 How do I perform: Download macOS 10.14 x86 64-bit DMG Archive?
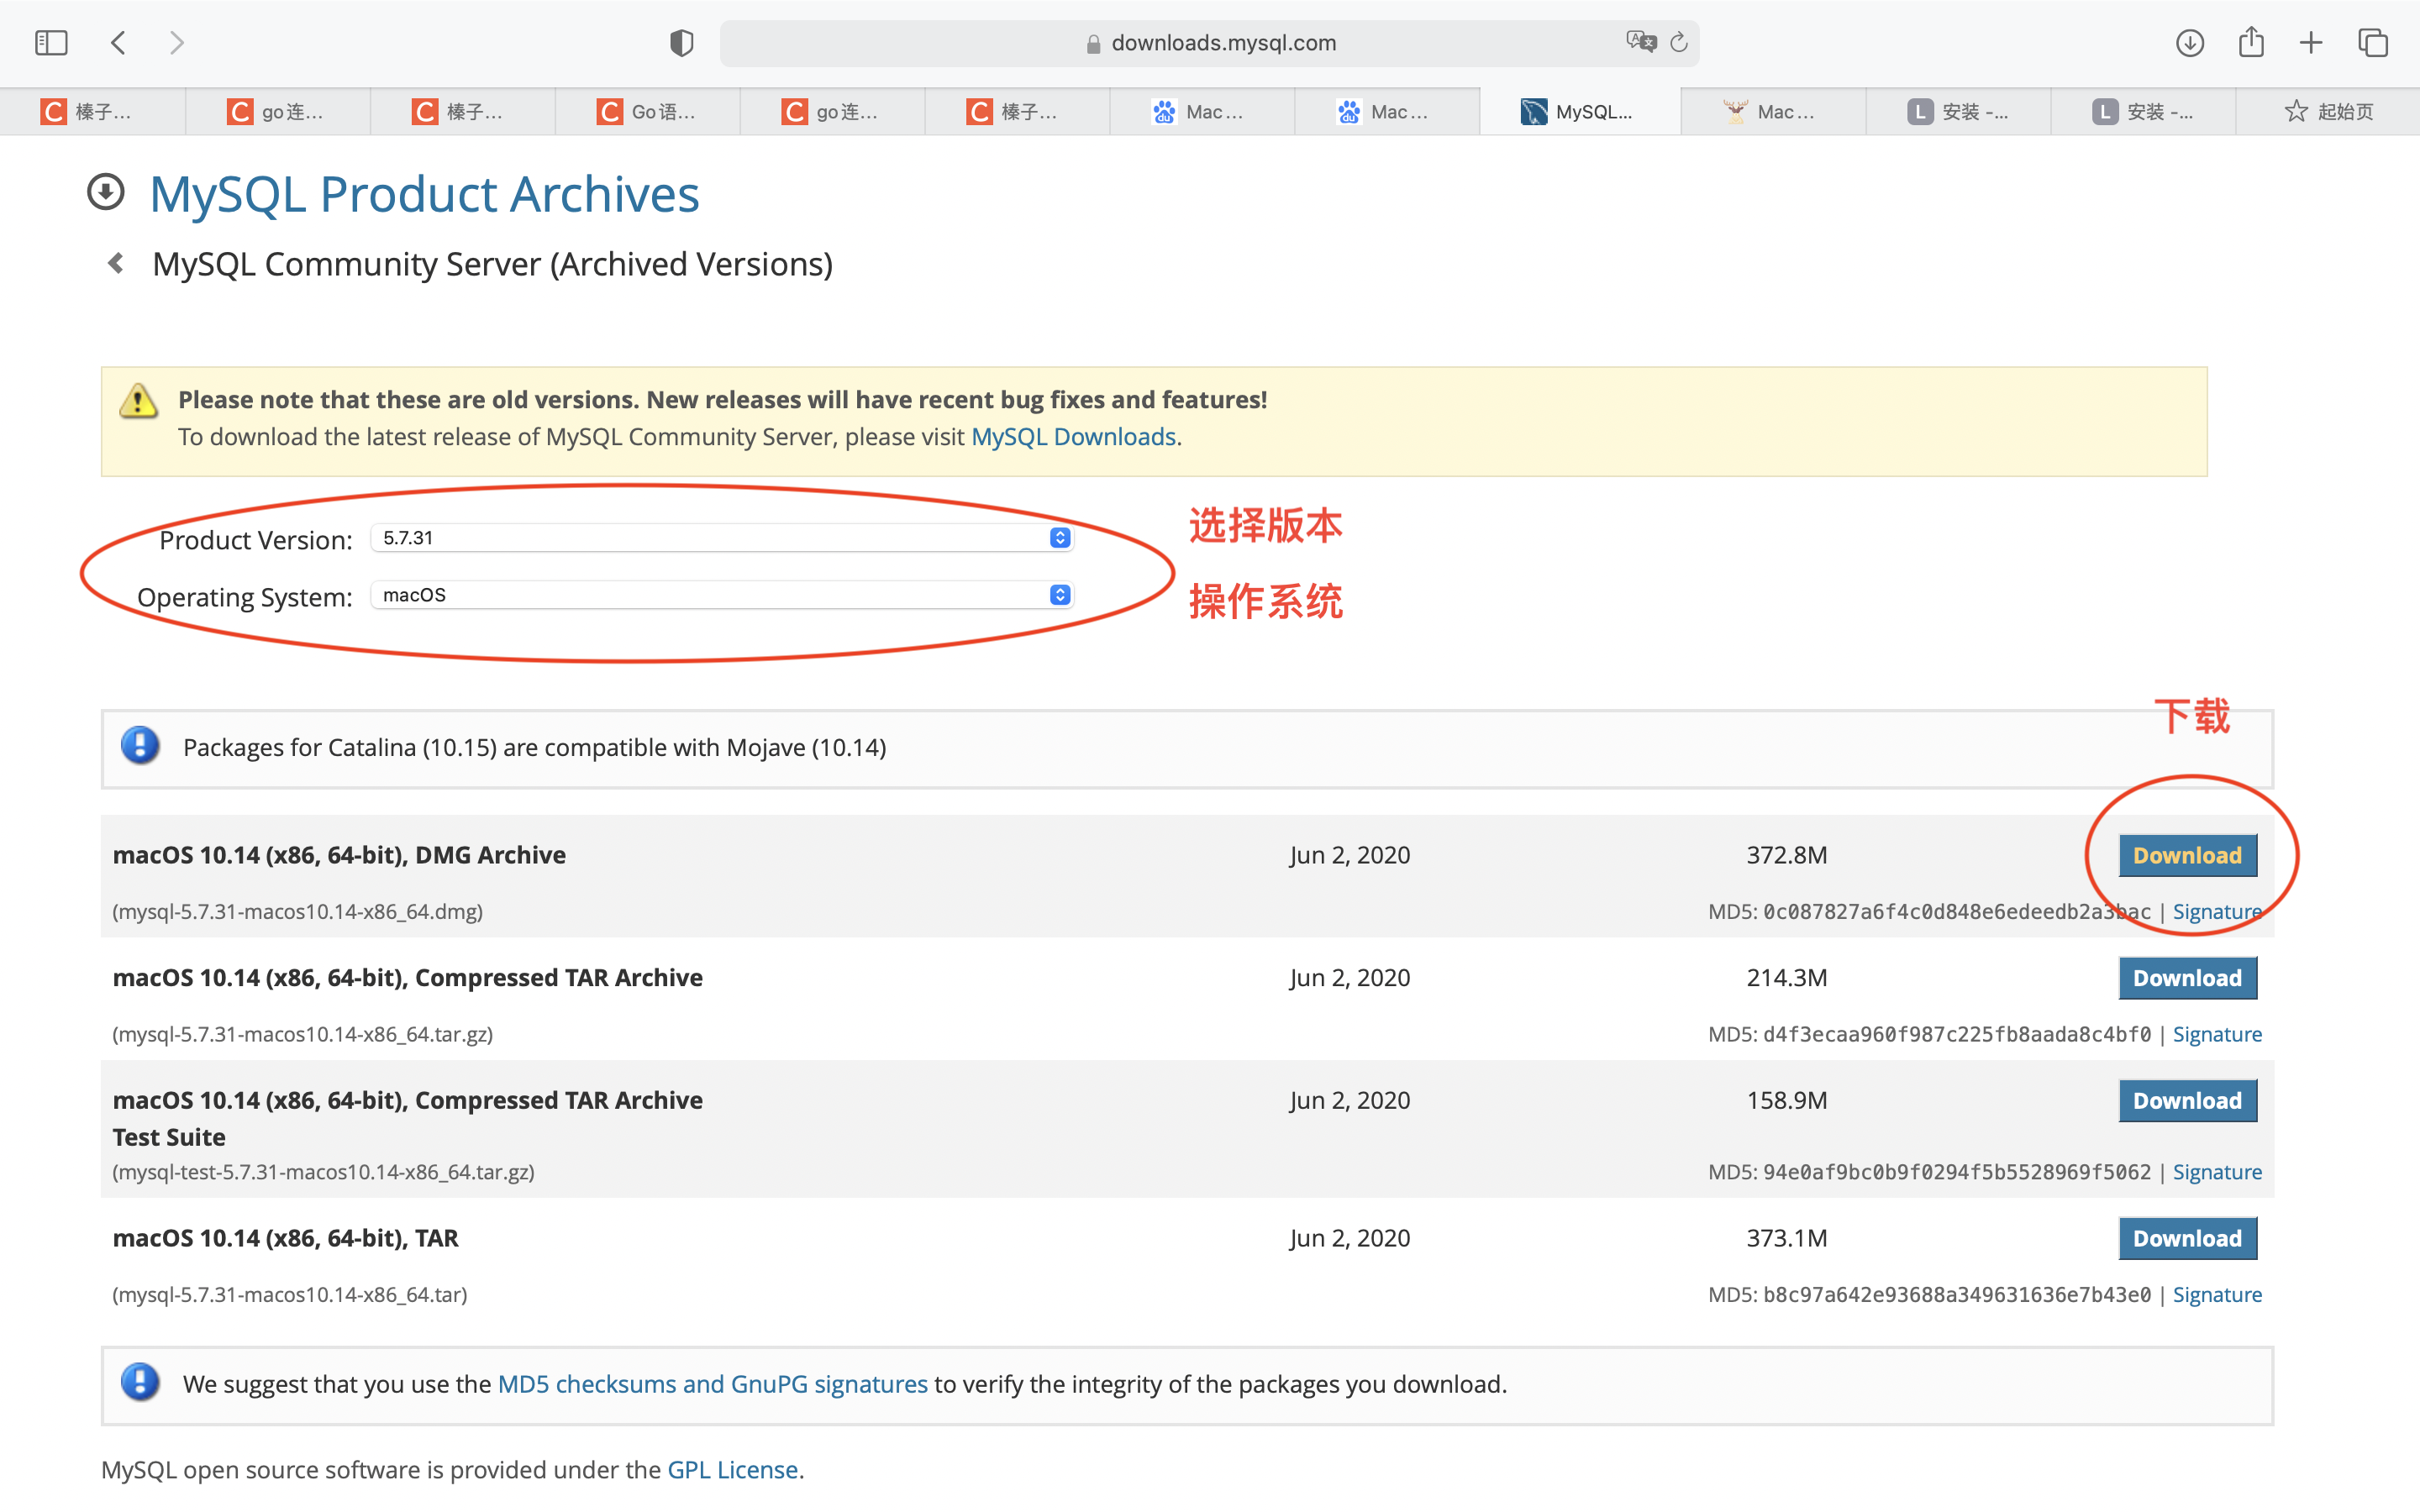click(x=2186, y=855)
